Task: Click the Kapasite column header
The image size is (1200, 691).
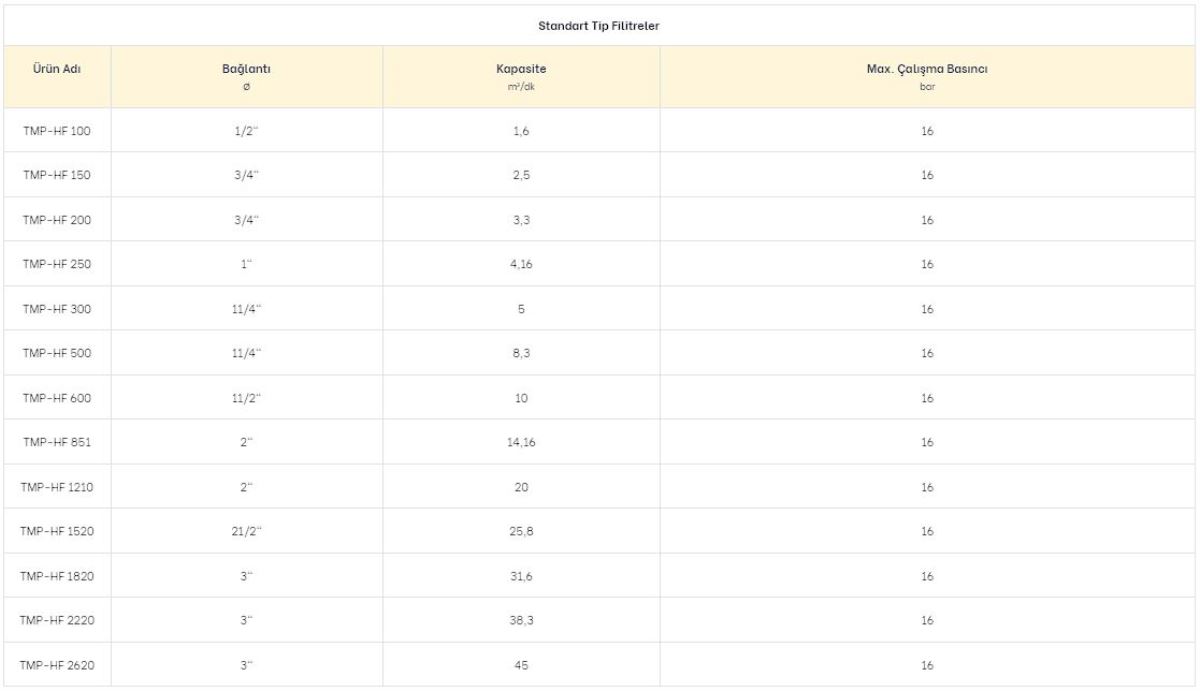Action: [x=521, y=77]
